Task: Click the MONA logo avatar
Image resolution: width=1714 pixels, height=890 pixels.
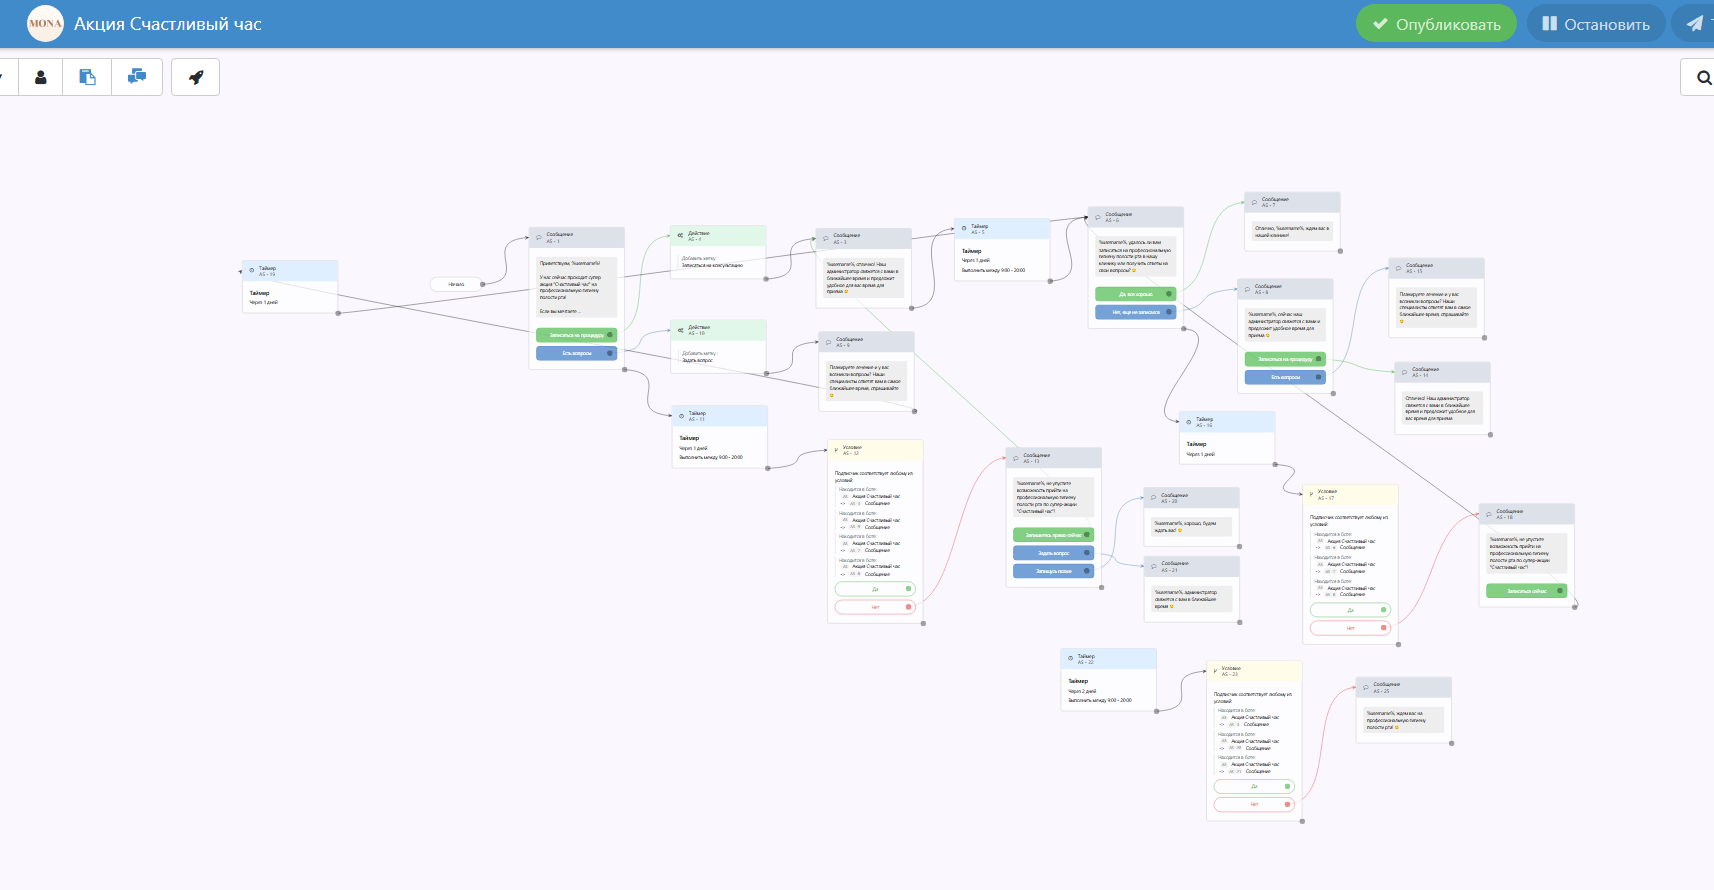Action: pyautogui.click(x=45, y=24)
